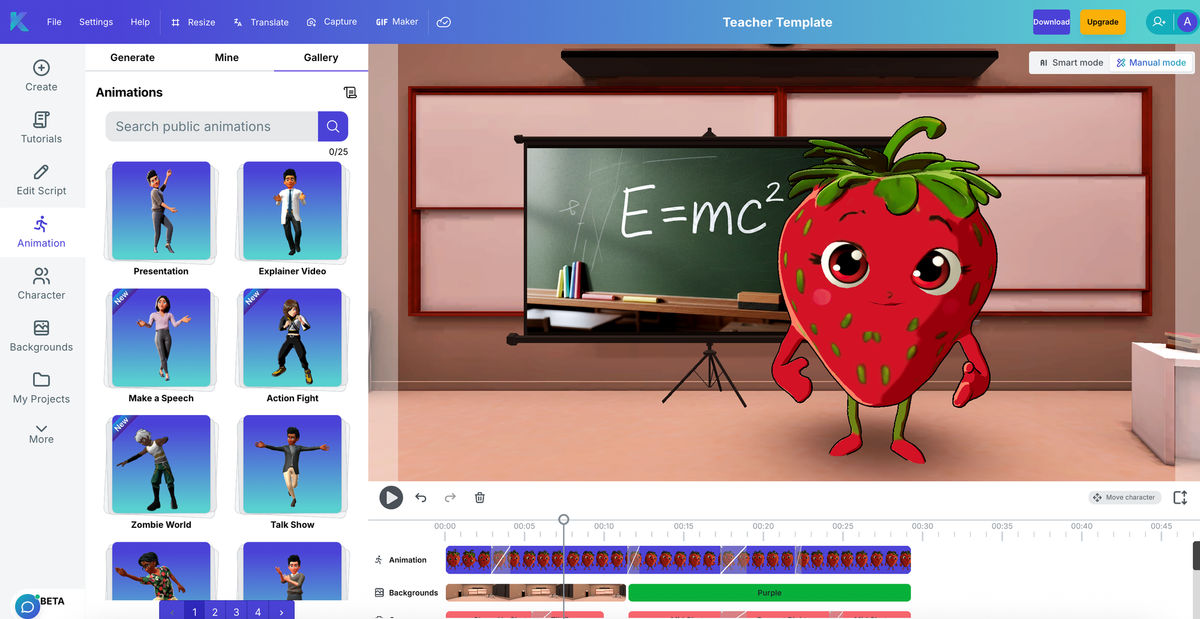Click the Move character button
1200x619 pixels.
1124,497
